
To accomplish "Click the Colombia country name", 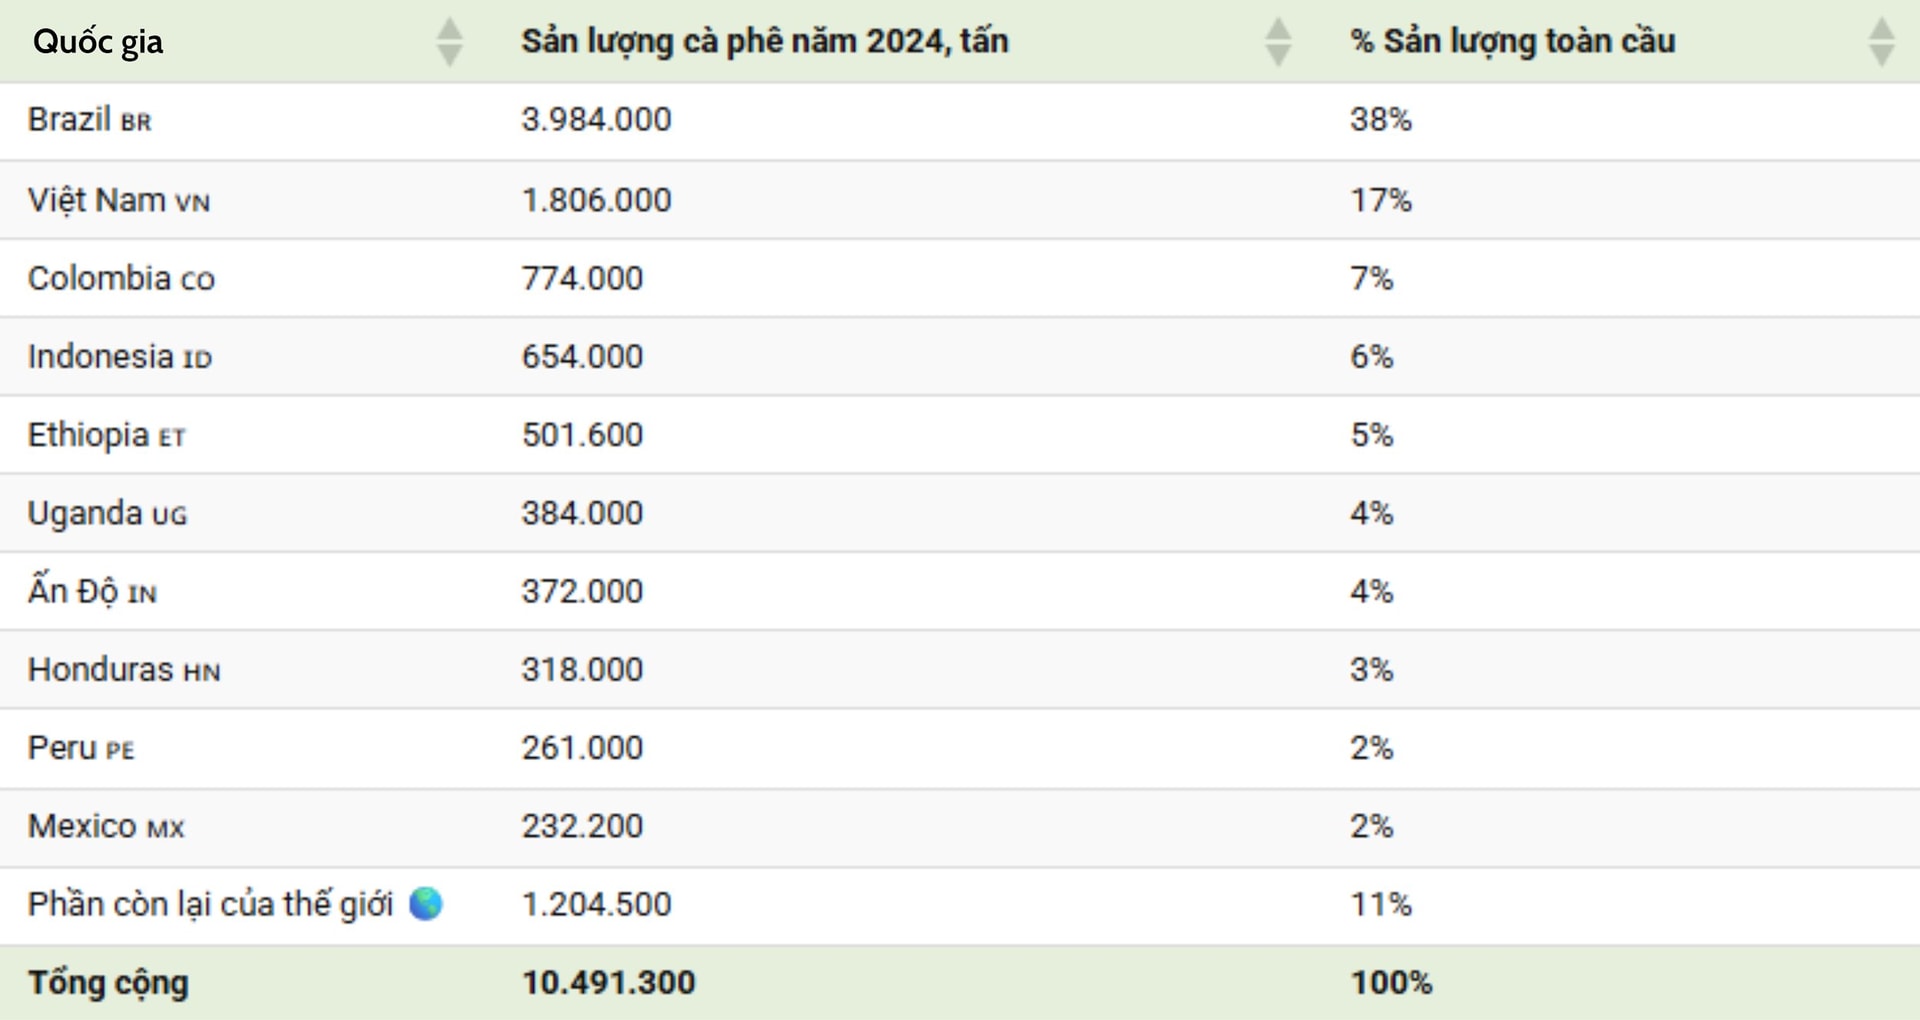I will (x=100, y=278).
